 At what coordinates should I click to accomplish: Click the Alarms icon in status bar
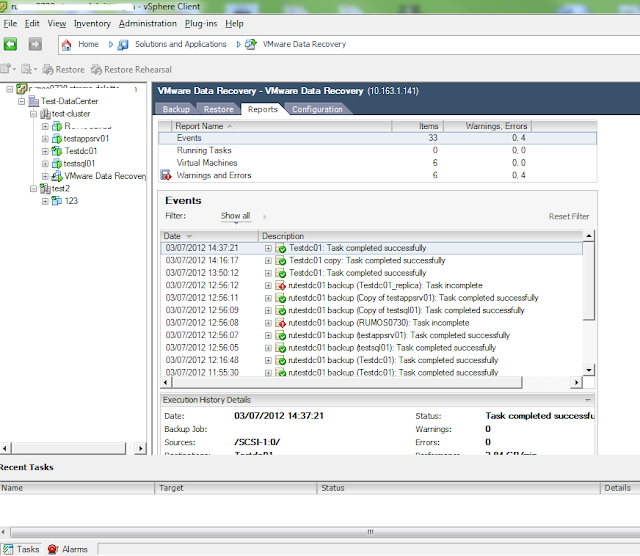tap(53, 549)
